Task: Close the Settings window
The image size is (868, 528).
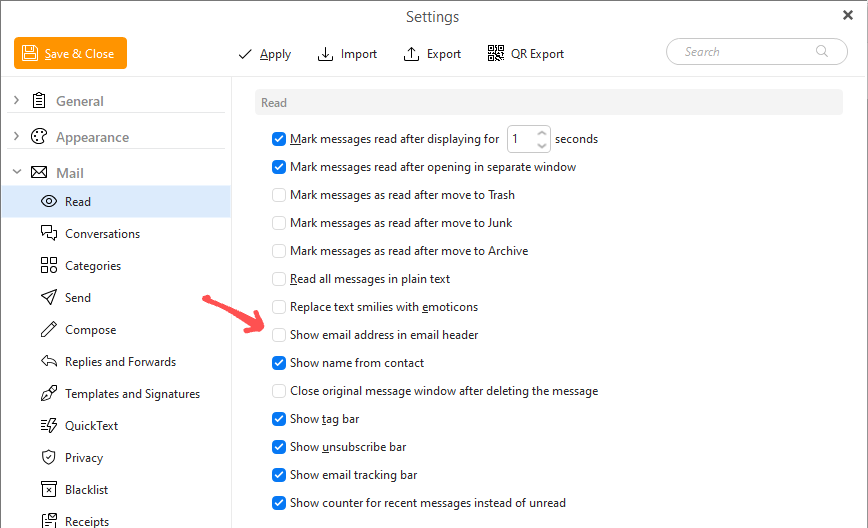Action: pos(848,15)
